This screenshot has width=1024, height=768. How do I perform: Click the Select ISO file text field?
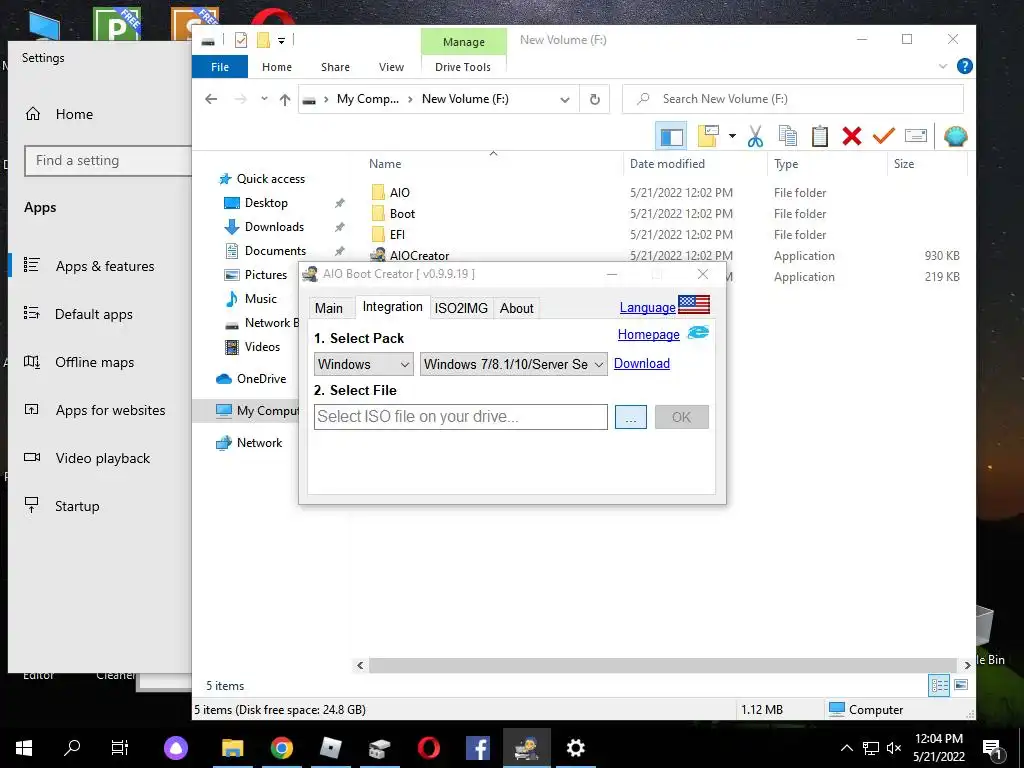pos(460,417)
